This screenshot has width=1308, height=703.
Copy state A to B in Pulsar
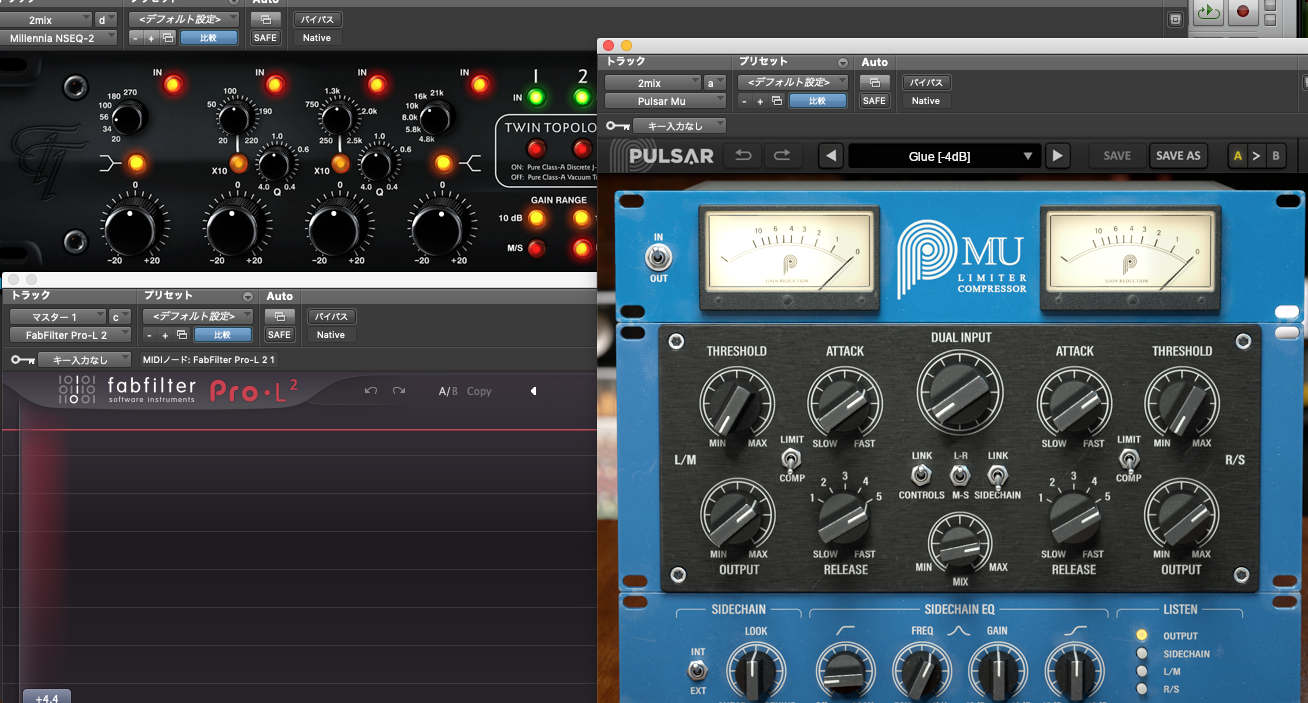(x=1255, y=156)
